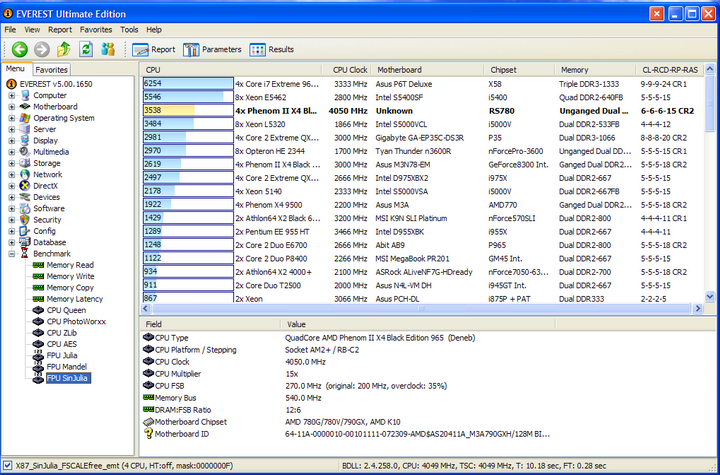
Task: Click the CPU Queen benchmark icon
Action: [39, 311]
